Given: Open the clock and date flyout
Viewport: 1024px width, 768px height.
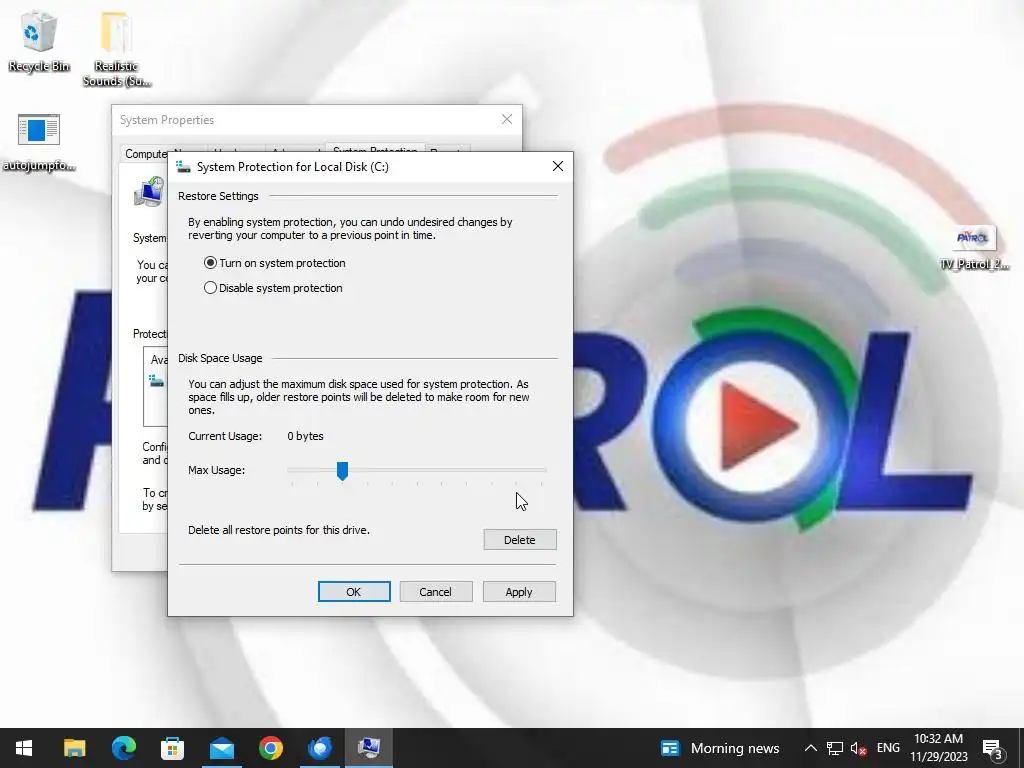Looking at the screenshot, I should pyautogui.click(x=938, y=748).
